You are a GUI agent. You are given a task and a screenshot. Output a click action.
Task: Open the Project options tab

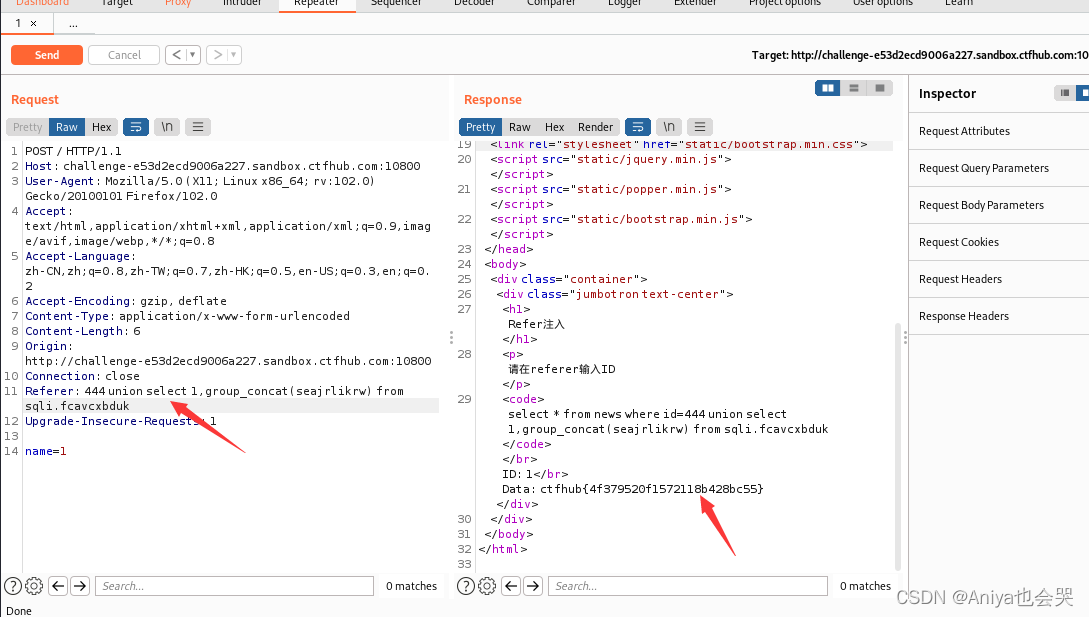pos(784,3)
